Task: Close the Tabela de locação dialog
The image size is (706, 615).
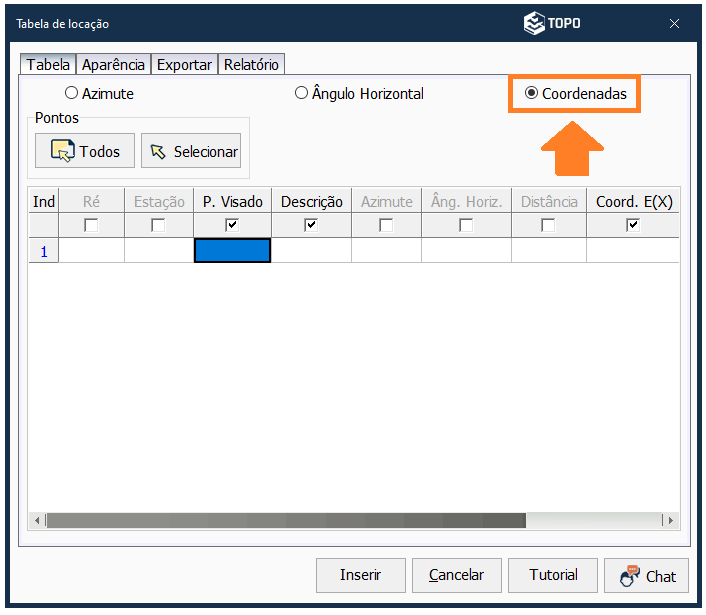Action: click(x=675, y=23)
